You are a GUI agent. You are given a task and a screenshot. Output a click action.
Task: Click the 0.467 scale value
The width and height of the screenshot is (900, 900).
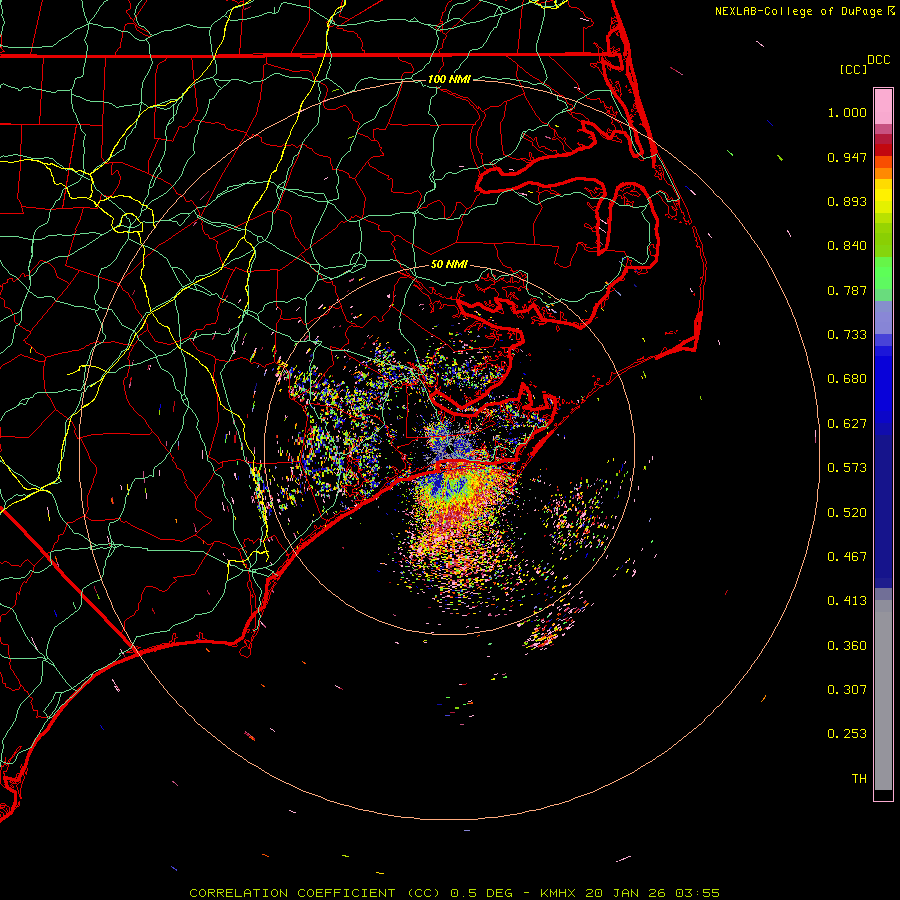pyautogui.click(x=847, y=557)
